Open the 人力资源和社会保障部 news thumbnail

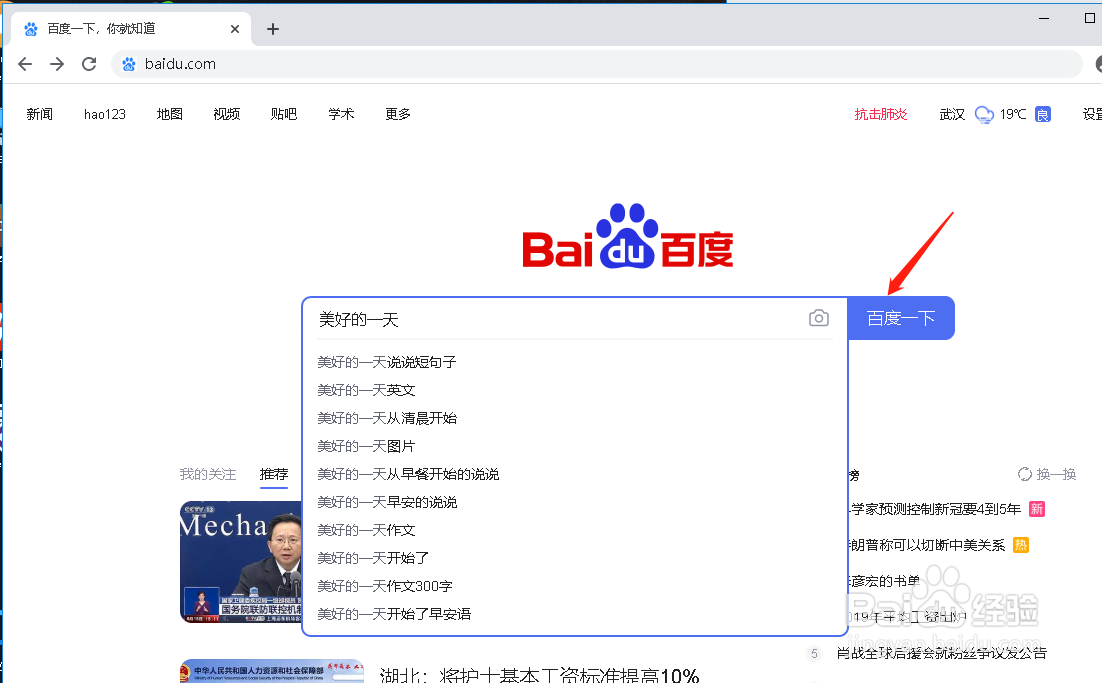tap(271, 671)
